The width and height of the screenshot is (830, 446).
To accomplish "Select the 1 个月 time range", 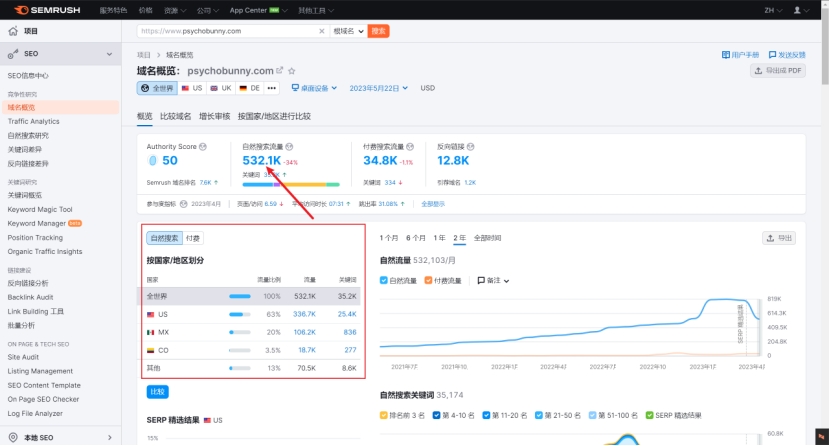I will point(389,238).
